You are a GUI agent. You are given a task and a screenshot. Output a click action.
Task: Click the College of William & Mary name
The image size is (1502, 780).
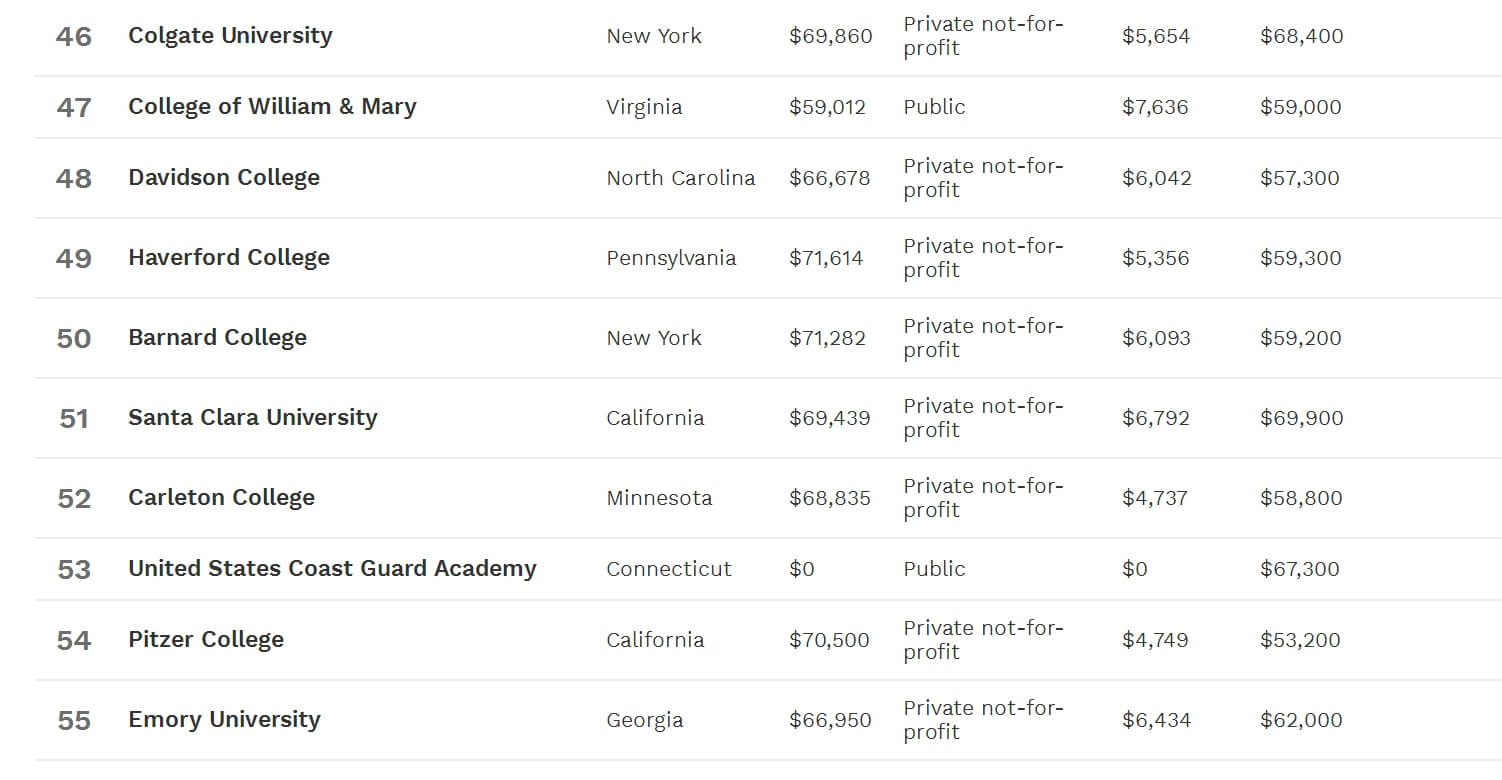click(x=272, y=107)
